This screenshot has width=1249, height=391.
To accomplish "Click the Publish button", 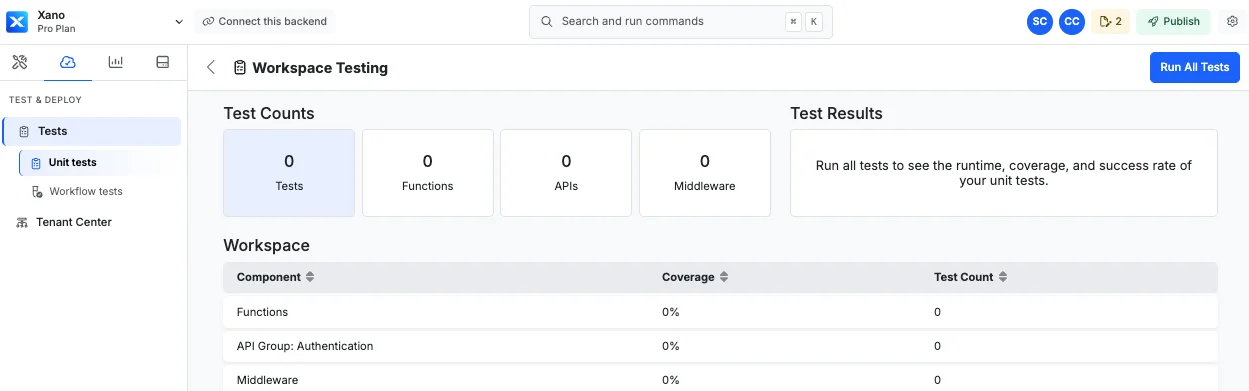I will tap(1174, 21).
